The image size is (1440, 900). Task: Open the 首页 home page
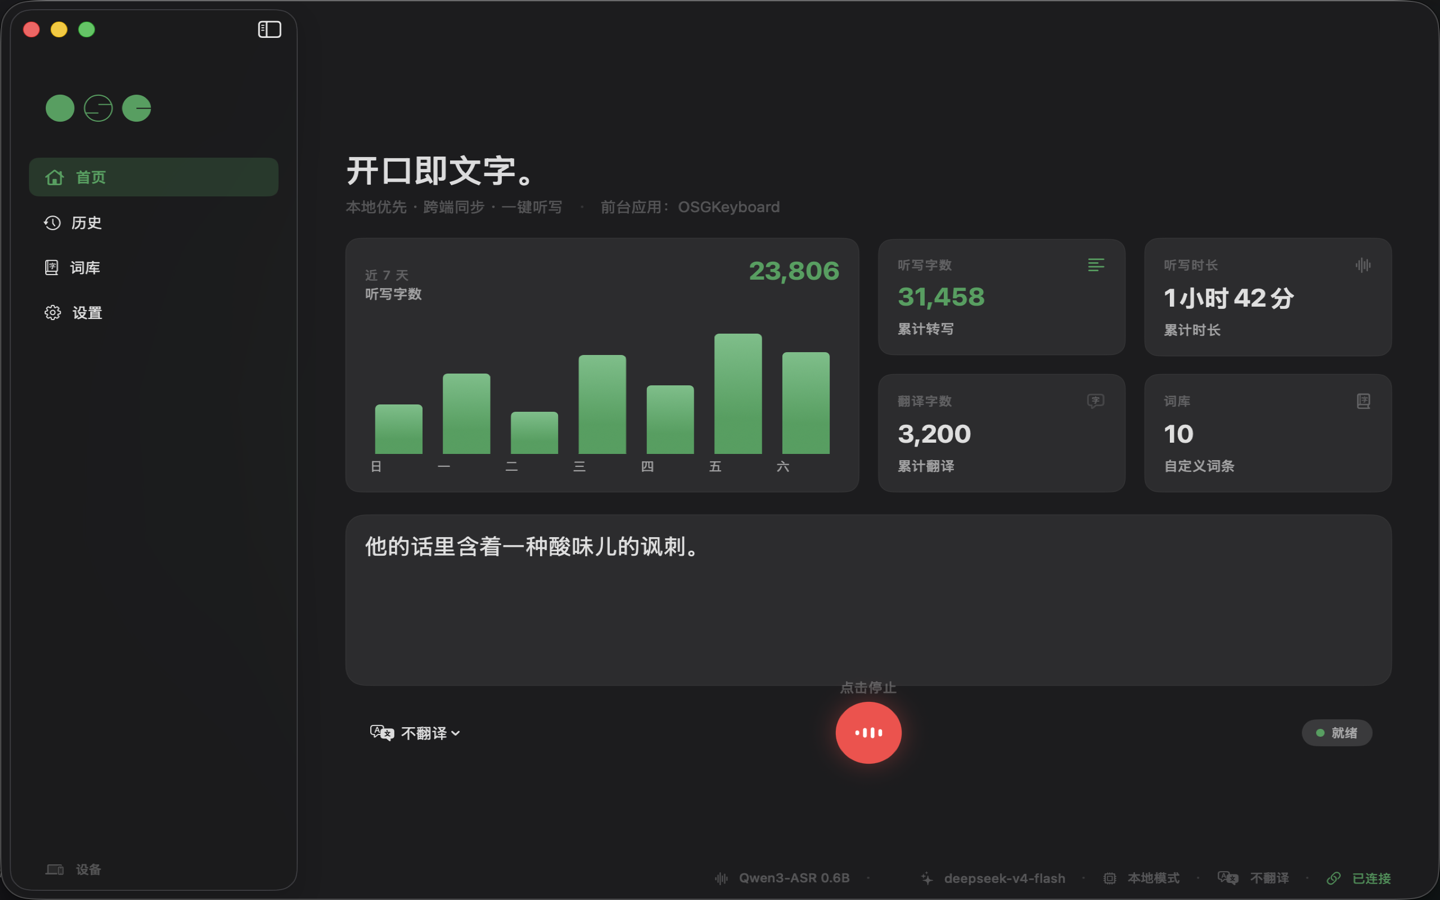[153, 177]
